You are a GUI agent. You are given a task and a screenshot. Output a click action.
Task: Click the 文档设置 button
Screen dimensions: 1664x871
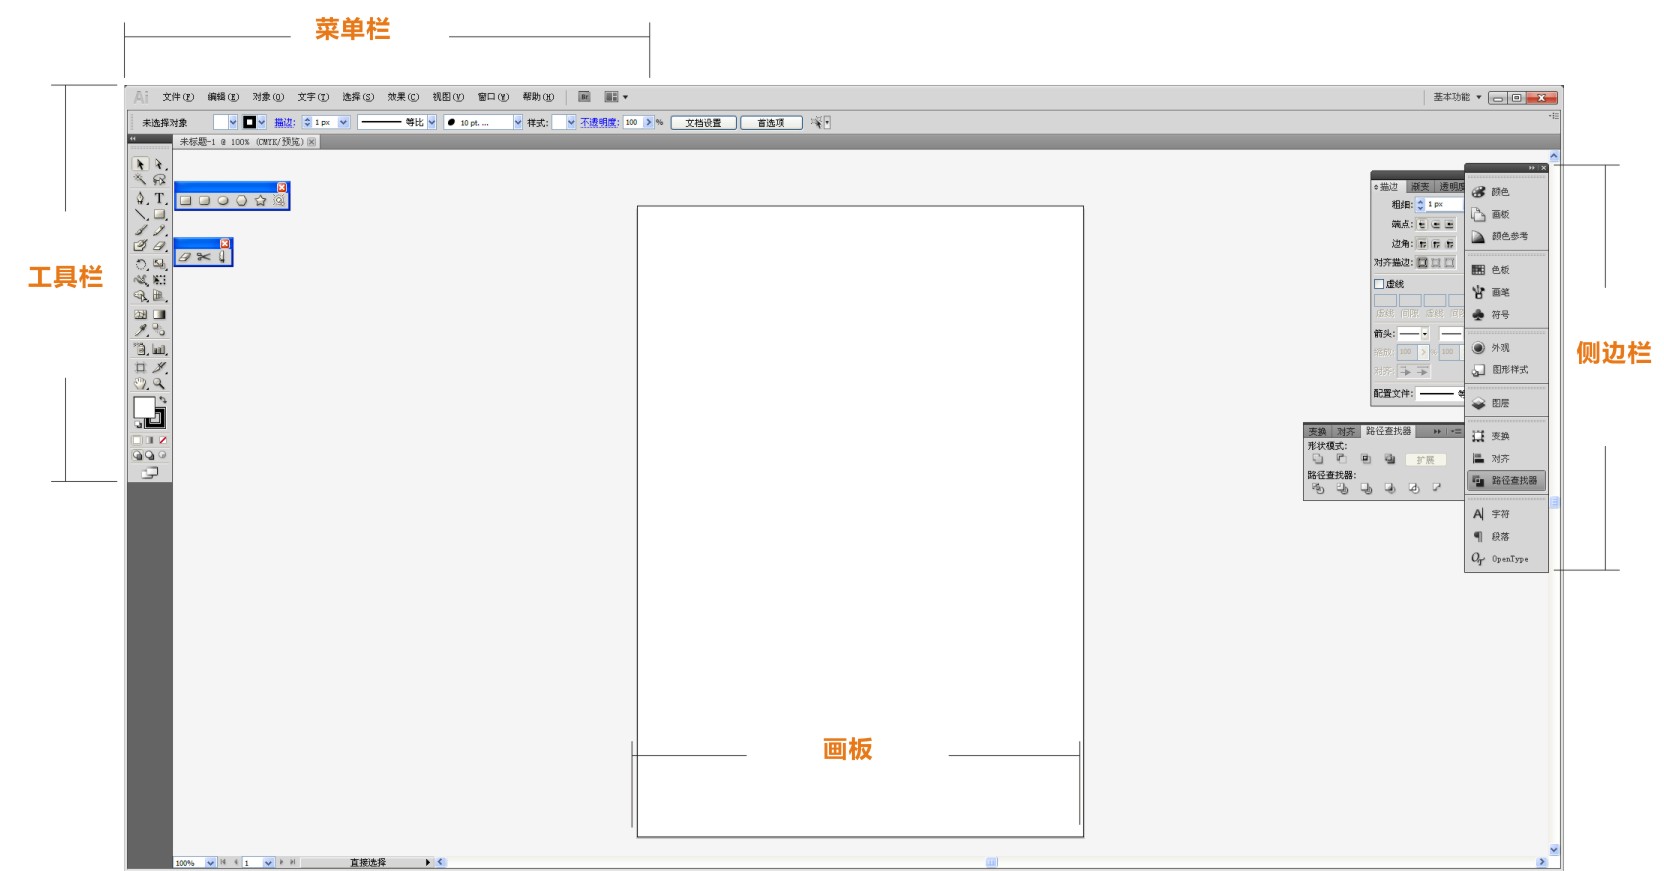(703, 123)
